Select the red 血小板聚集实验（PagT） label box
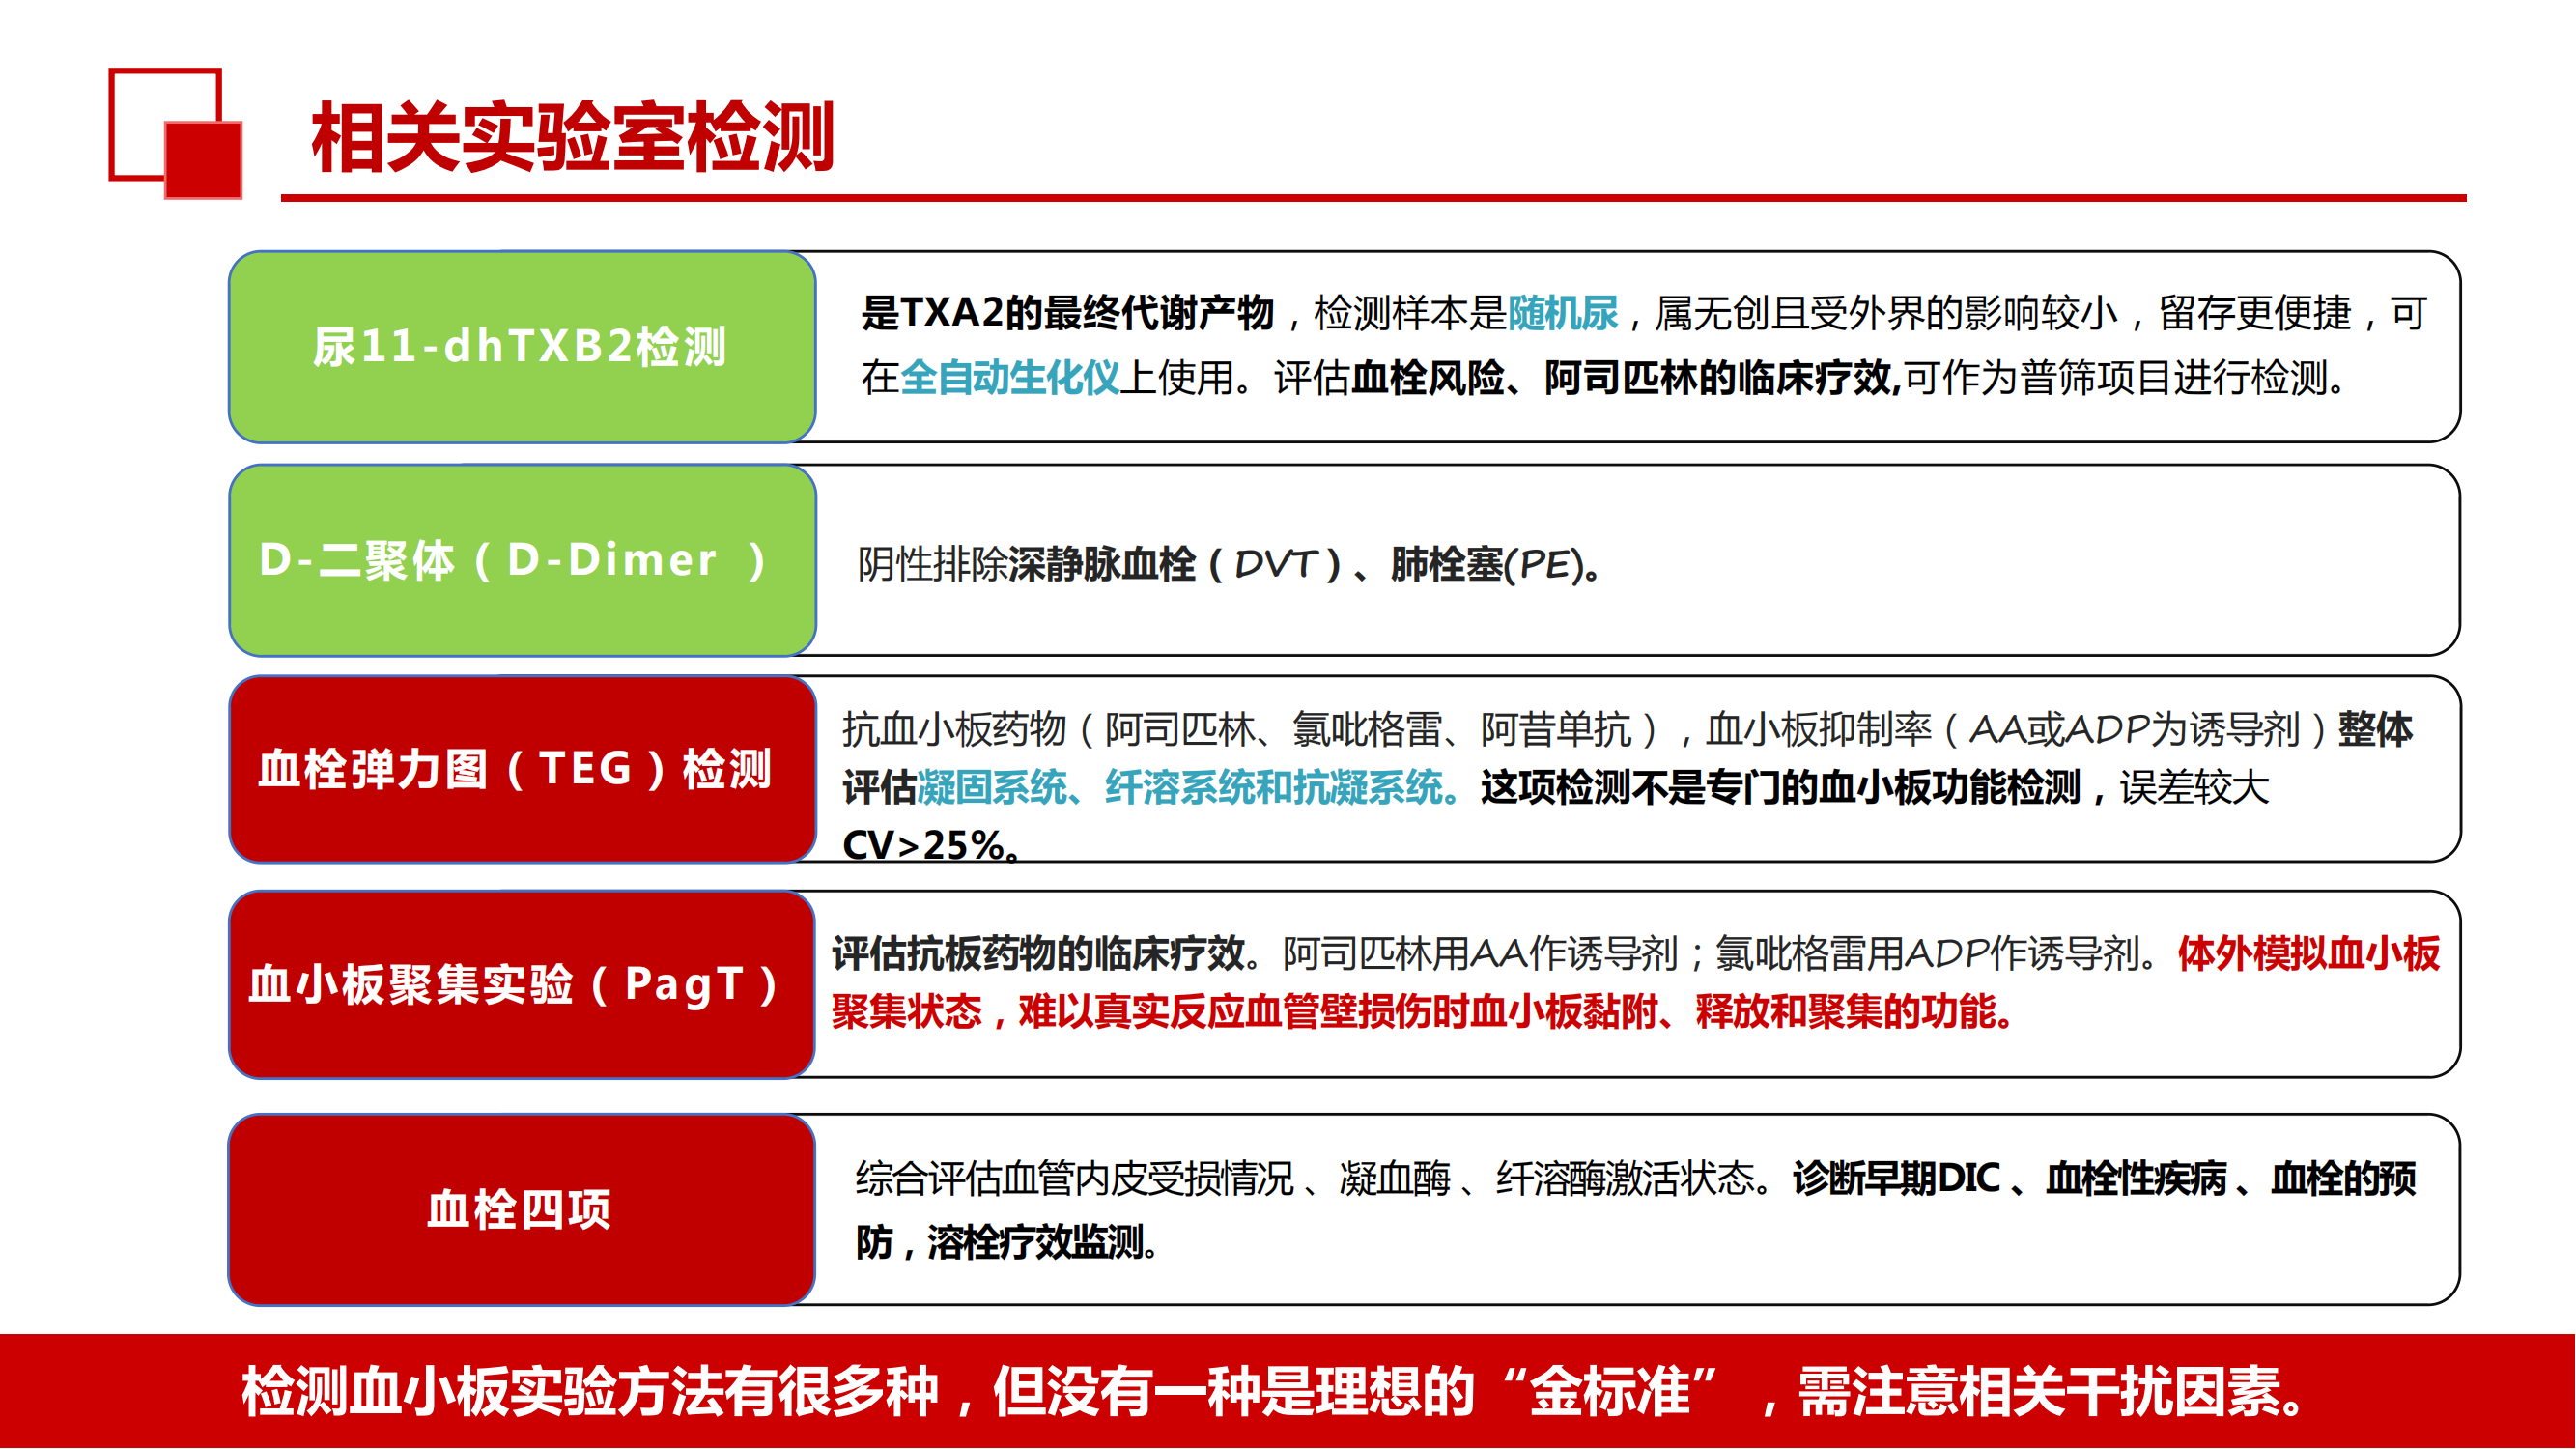 (522, 985)
